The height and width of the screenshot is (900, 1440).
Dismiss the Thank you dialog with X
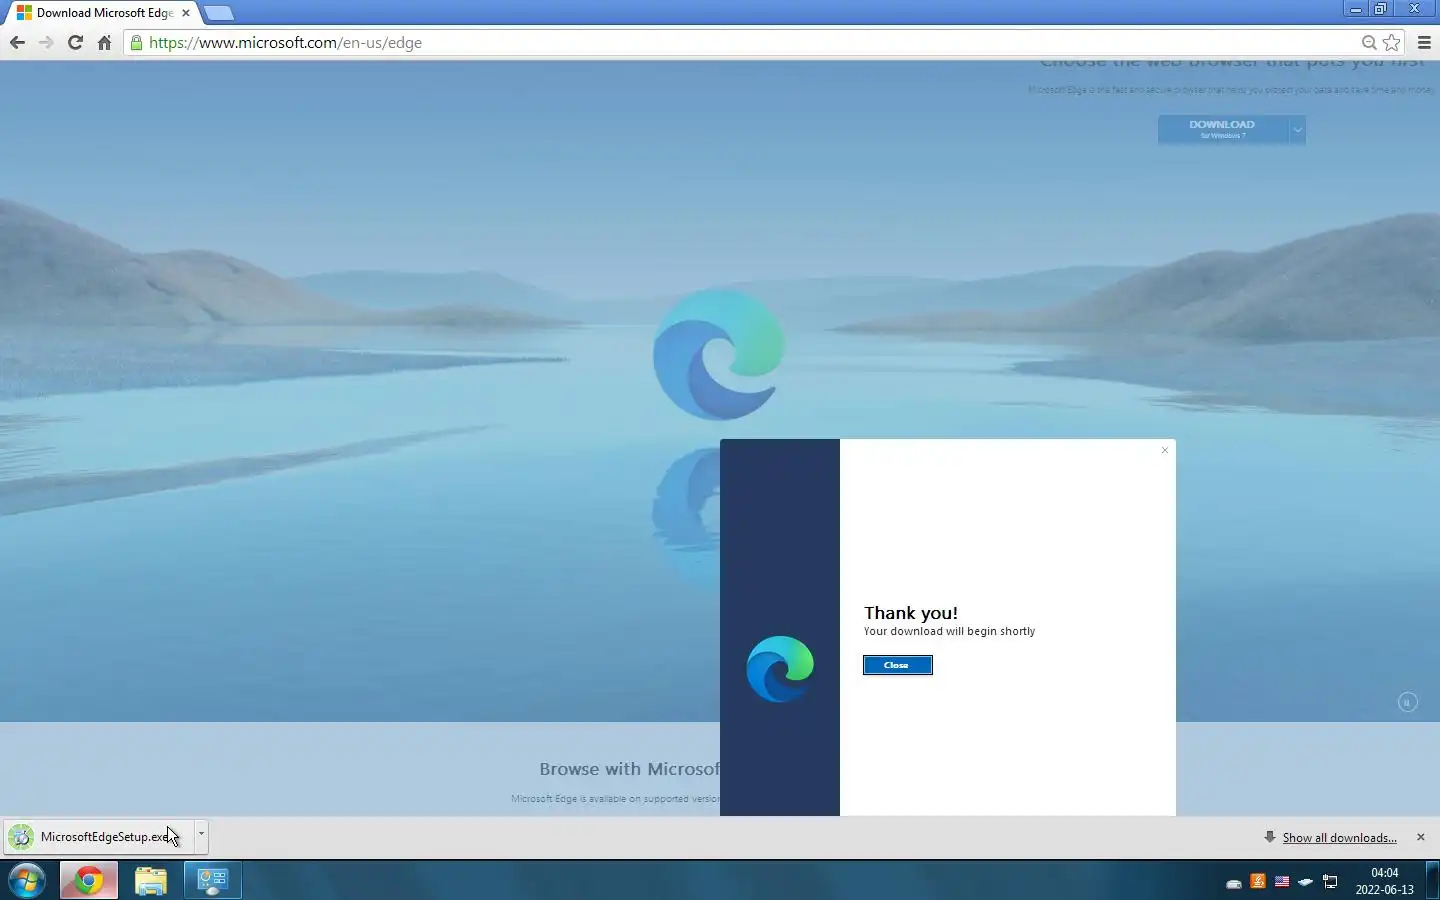point(1164,450)
